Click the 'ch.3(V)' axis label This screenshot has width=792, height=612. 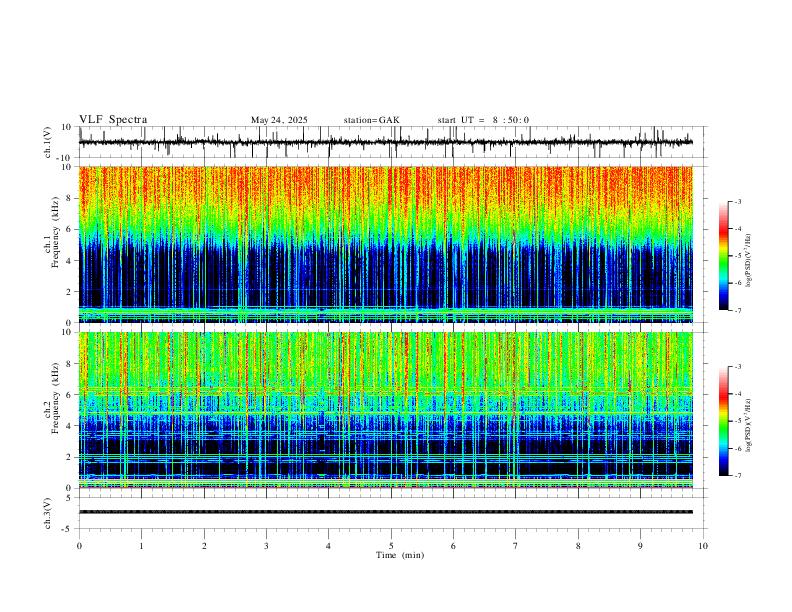coord(48,513)
